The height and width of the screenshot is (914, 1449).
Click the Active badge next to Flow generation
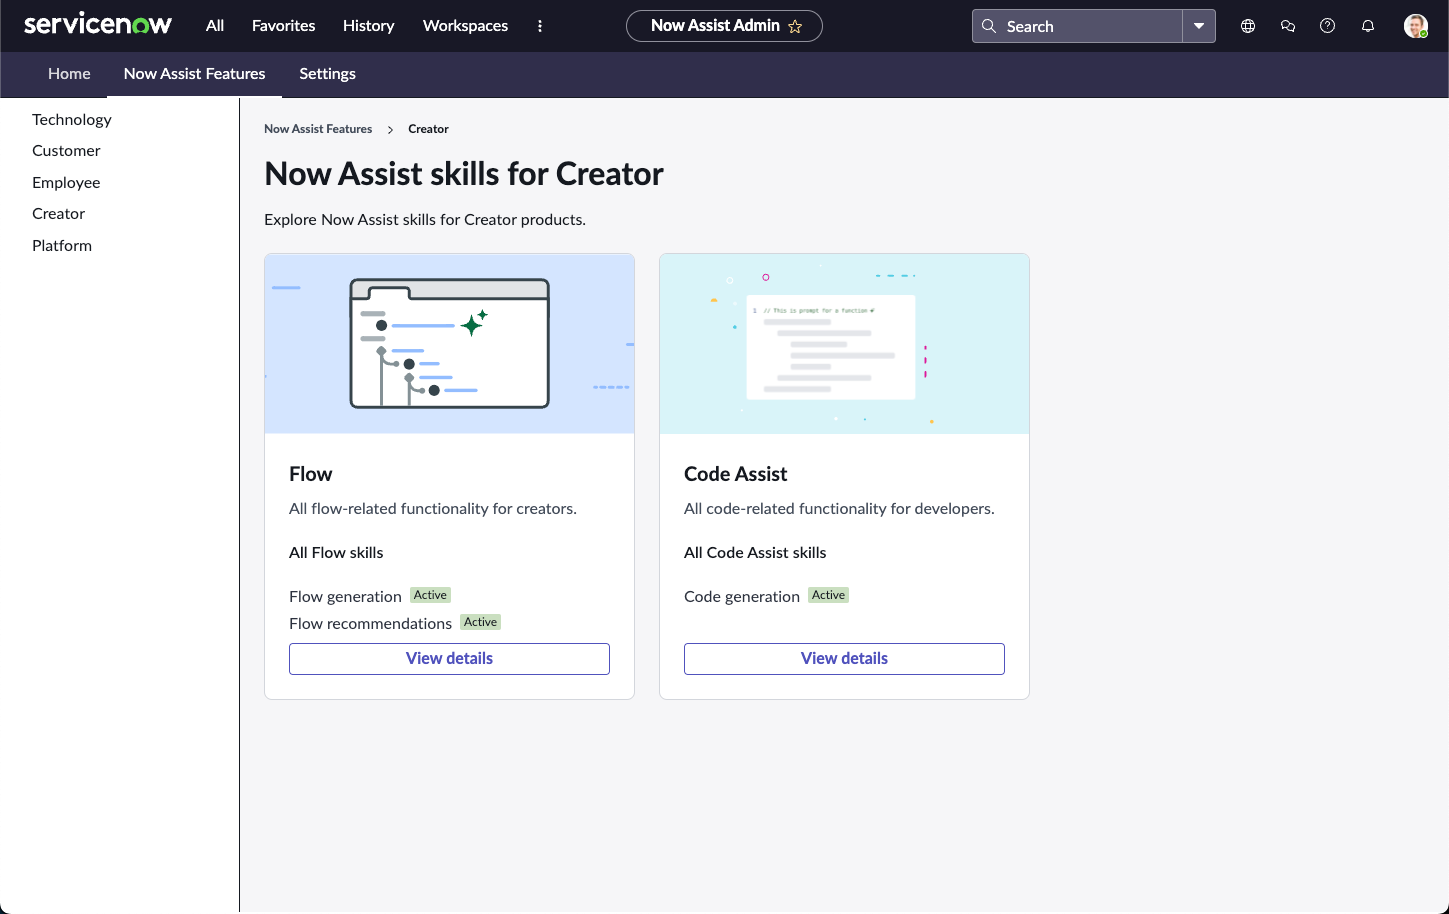pyautogui.click(x=431, y=595)
